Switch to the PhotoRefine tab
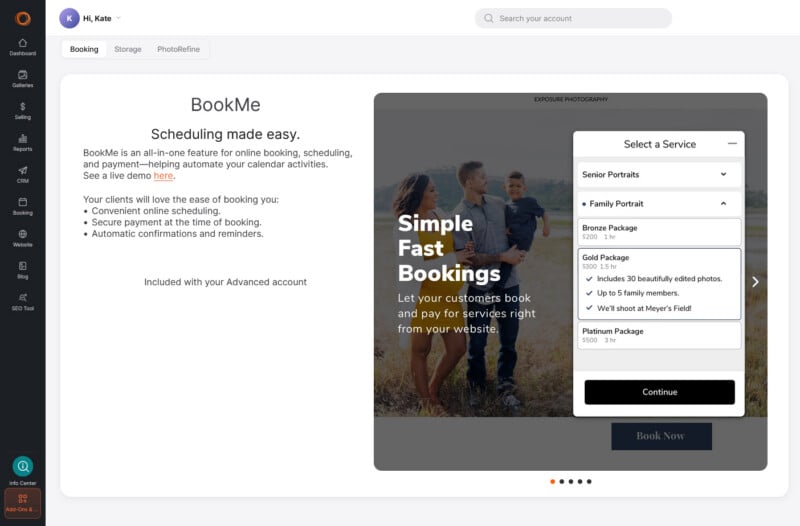800x526 pixels. (x=179, y=49)
